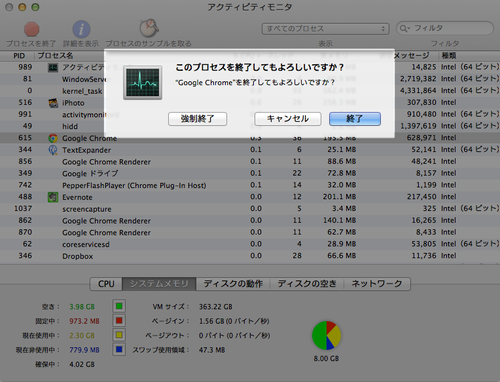Screen dimensions: 500x382
Task: Select the TextExpander app icon
Action: pyautogui.click(x=53, y=150)
